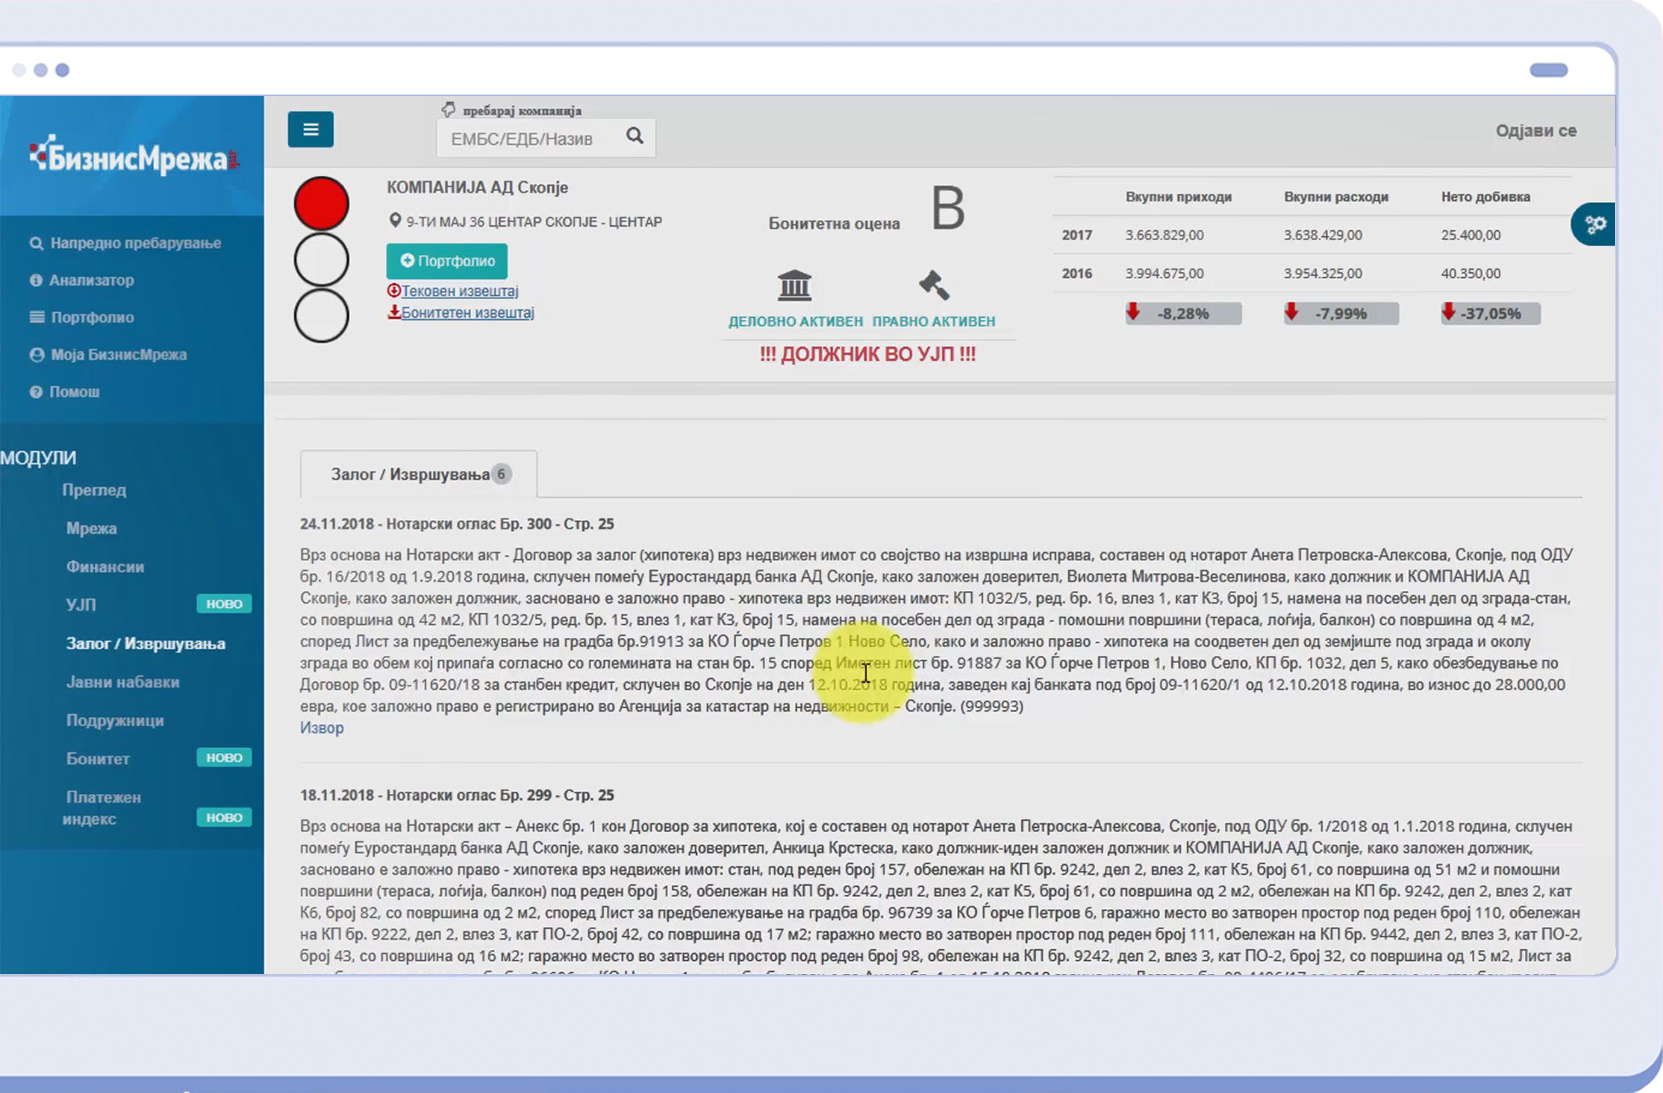Screen dimensions: 1663x1093
Task: Select the Платежен индекс module
Action: tap(102, 808)
